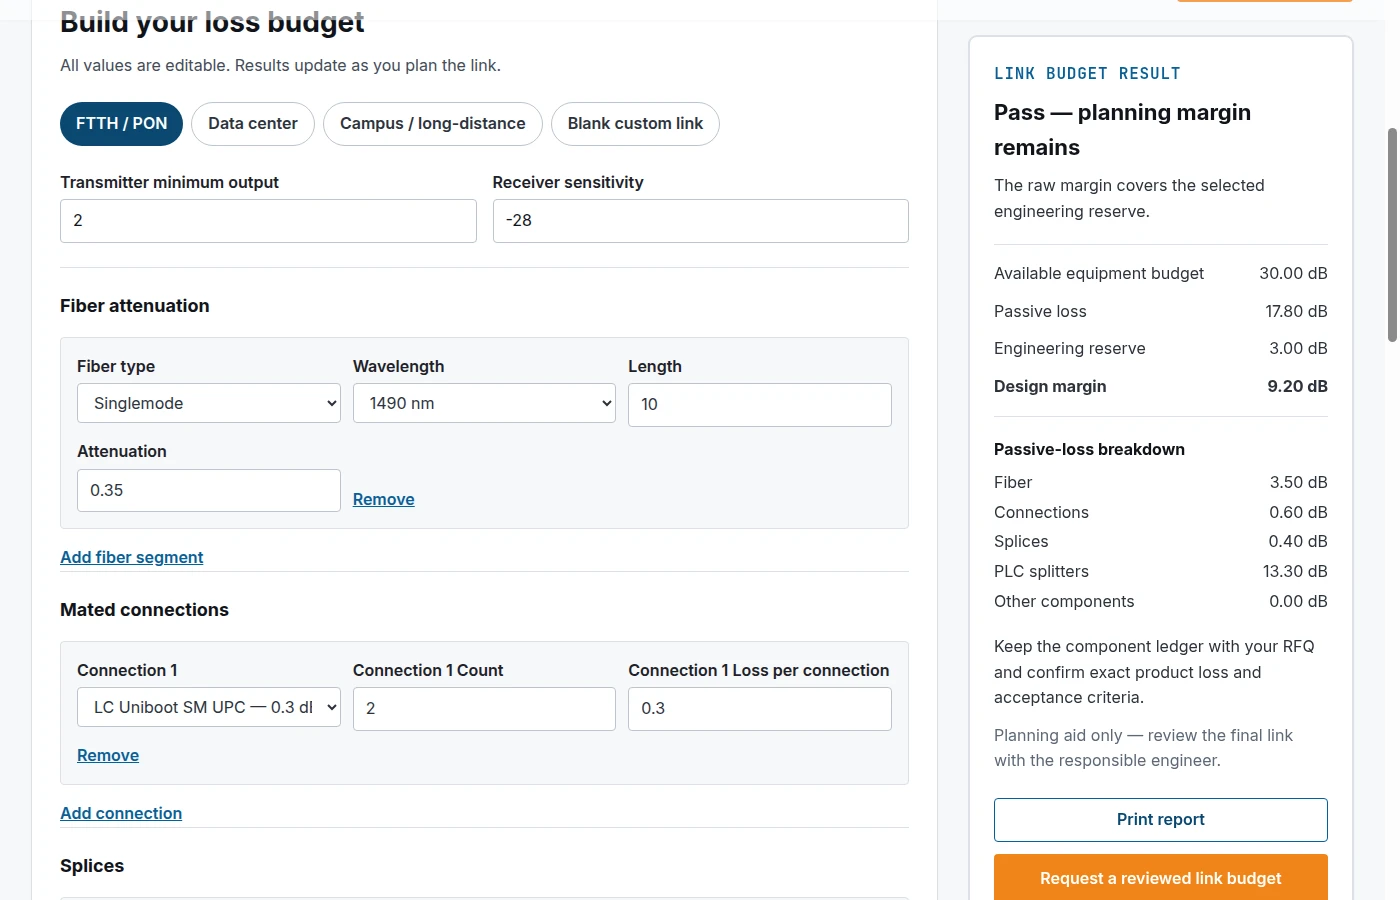Click the Design margin value 9.20 dB
The image size is (1400, 900).
[x=1297, y=386]
